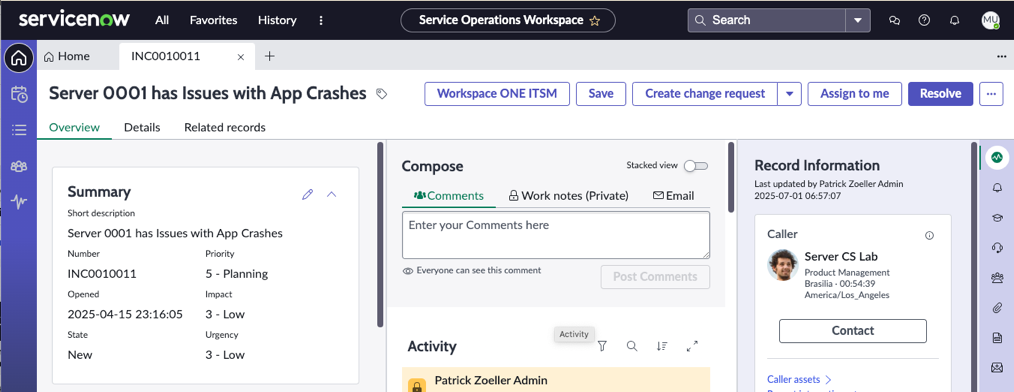Click the Workspace ONE ITSM button

pos(497,94)
